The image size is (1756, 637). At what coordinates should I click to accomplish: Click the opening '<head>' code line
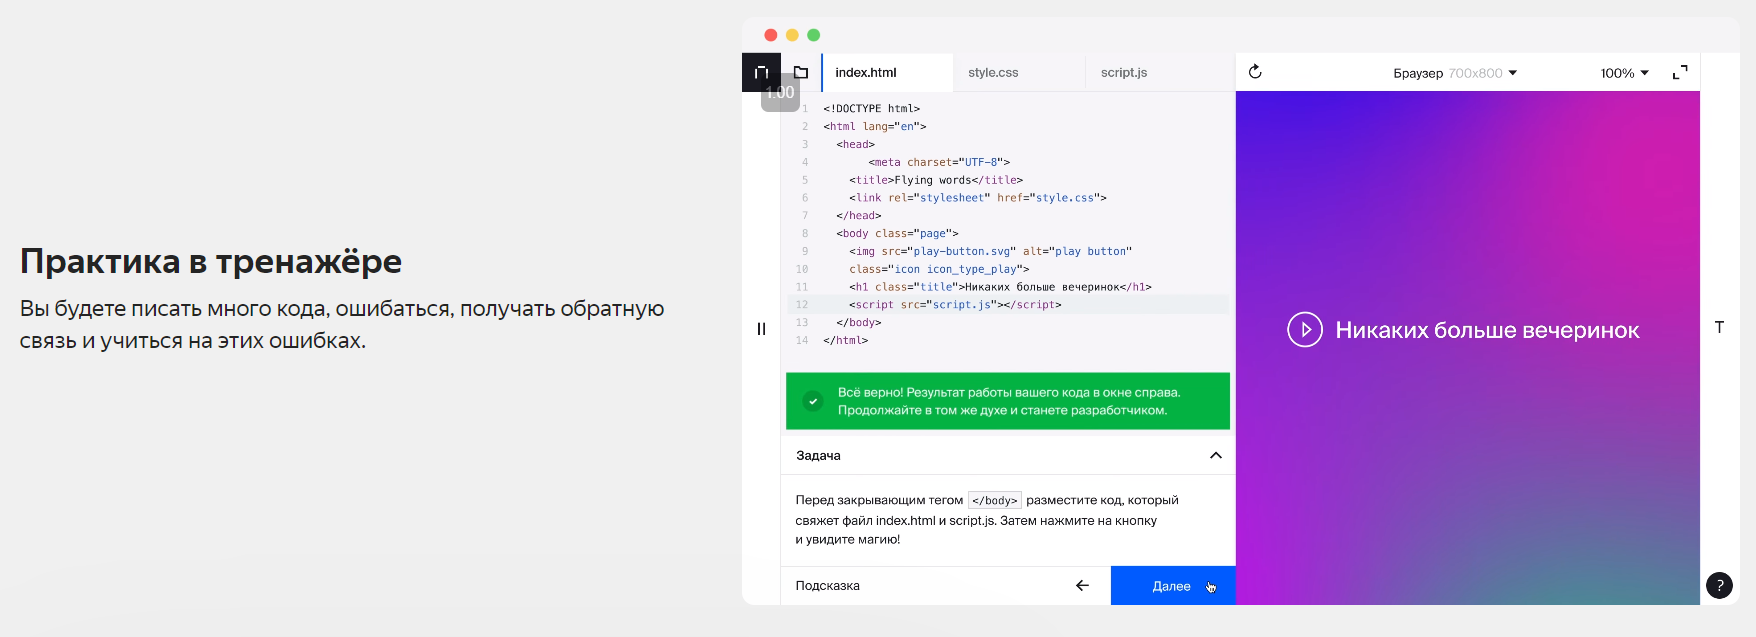tap(856, 145)
